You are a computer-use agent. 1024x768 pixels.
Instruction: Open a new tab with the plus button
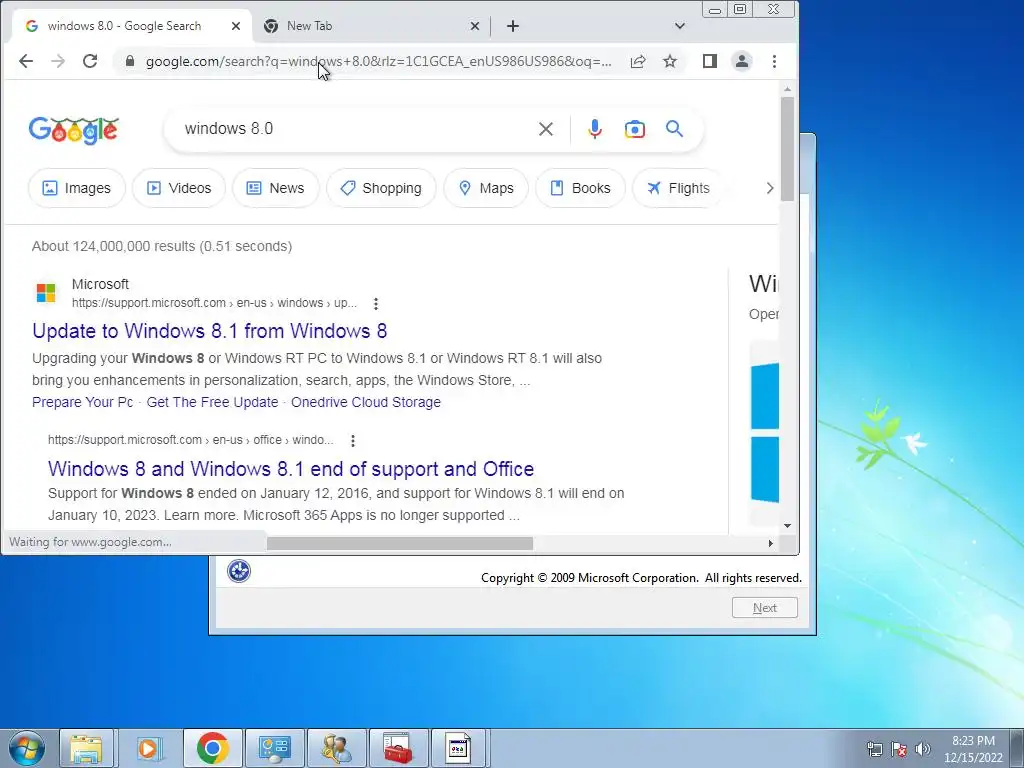[x=513, y=26]
